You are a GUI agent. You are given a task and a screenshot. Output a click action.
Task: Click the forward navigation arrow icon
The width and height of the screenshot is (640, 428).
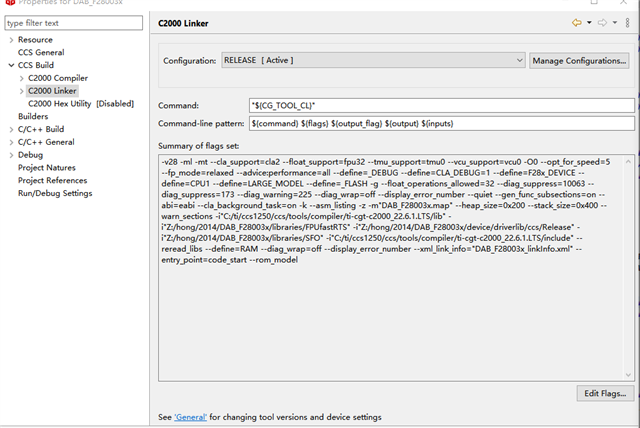click(x=602, y=22)
